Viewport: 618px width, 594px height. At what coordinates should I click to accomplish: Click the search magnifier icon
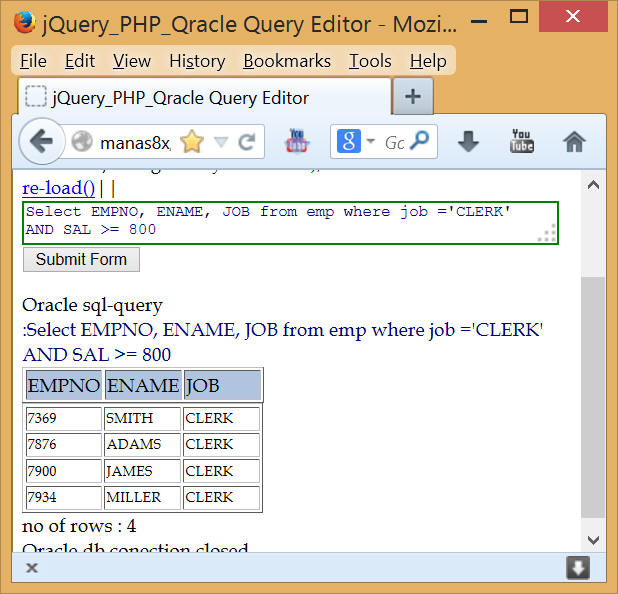(420, 142)
